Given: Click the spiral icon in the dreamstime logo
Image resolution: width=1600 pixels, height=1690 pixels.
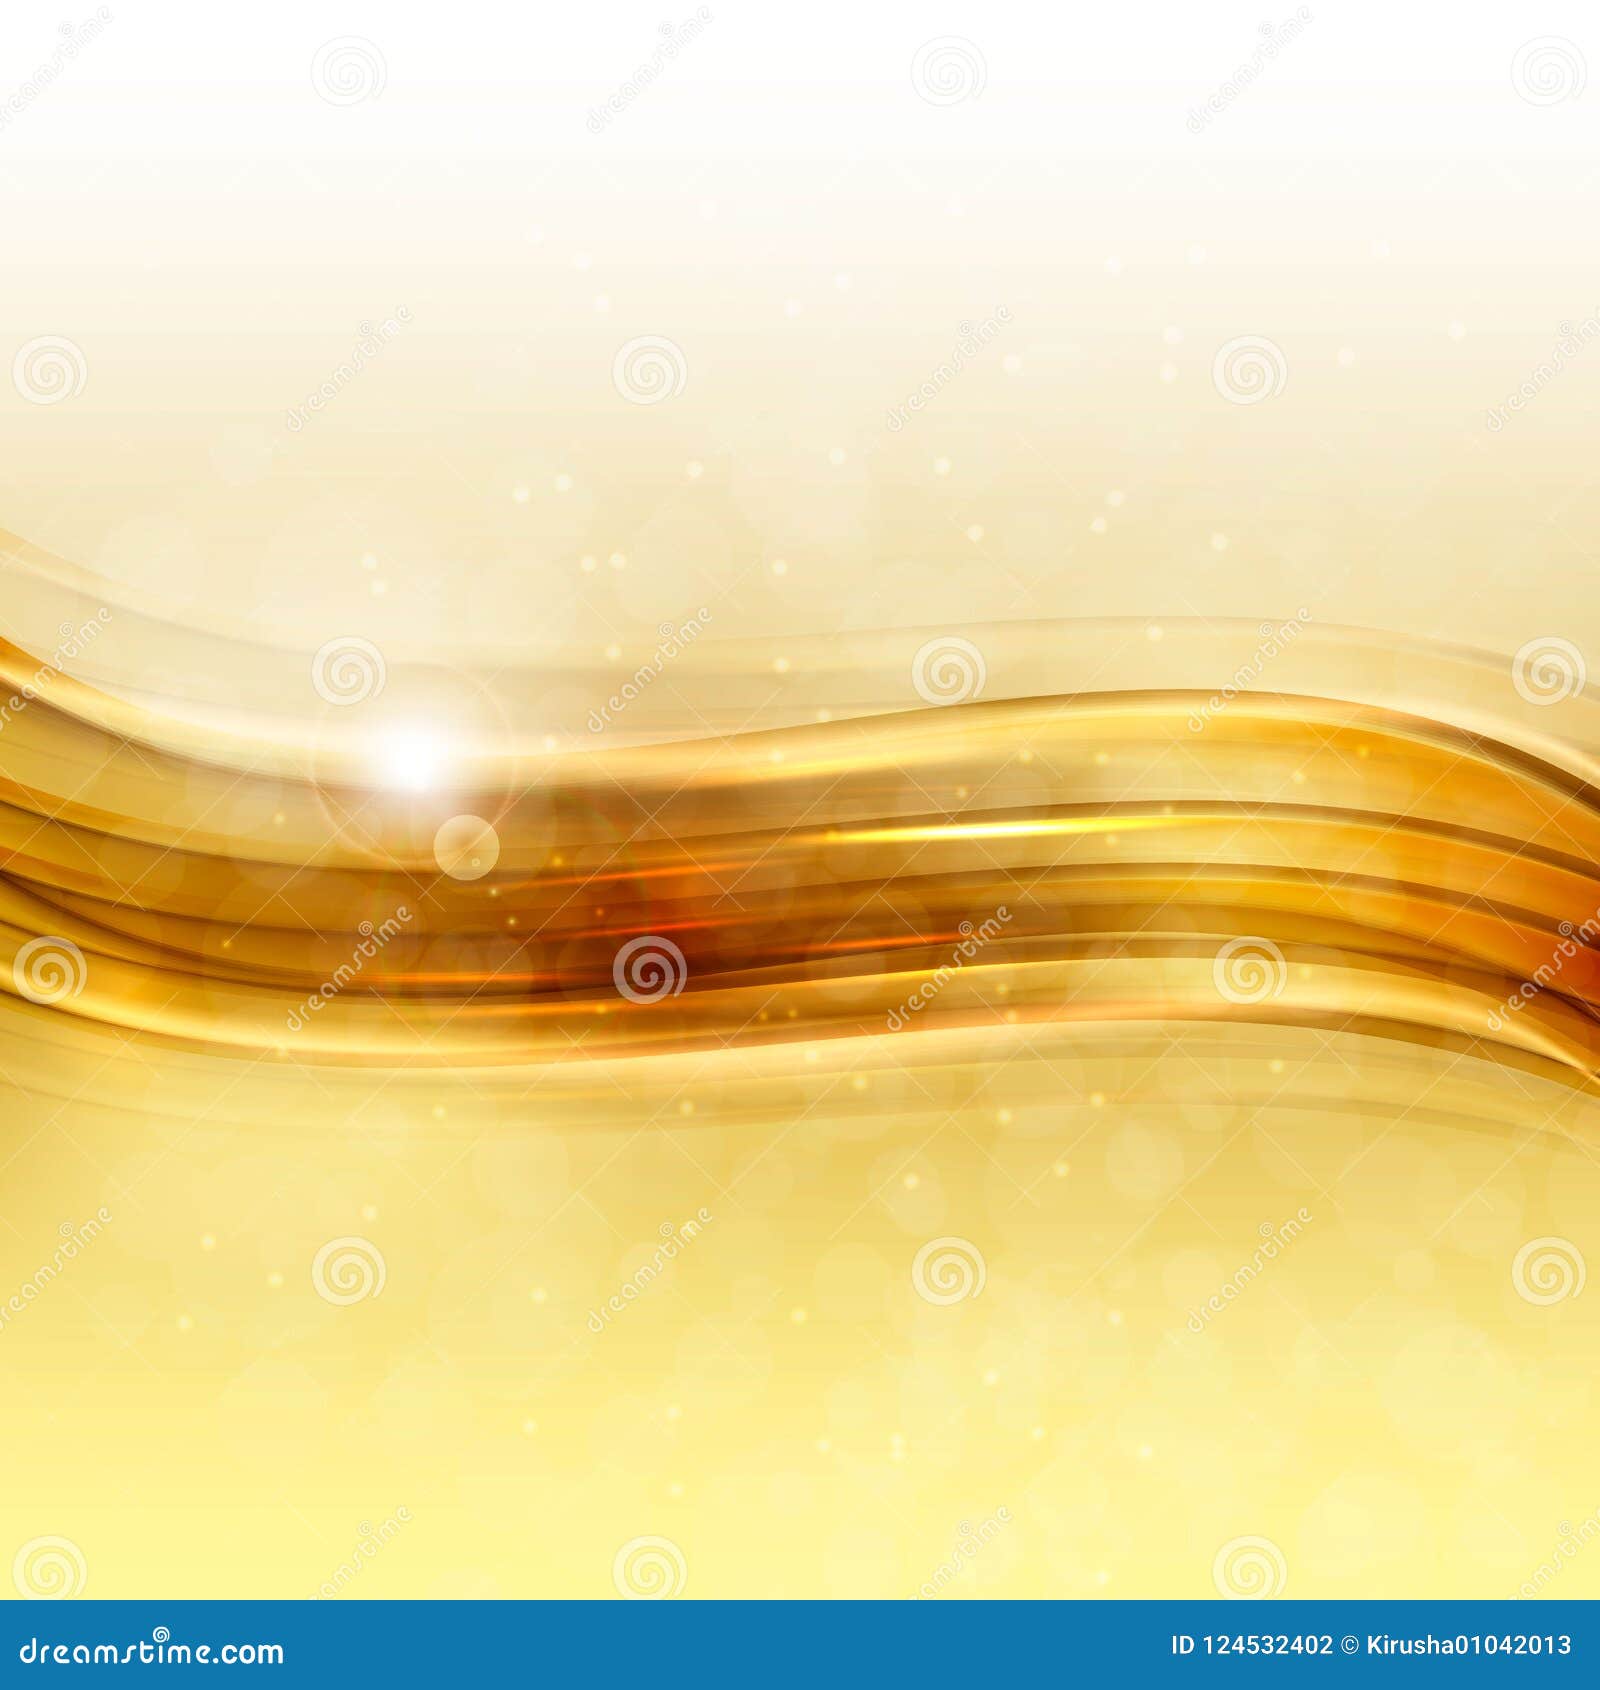Looking at the screenshot, I should pyautogui.click(x=161, y=1632).
